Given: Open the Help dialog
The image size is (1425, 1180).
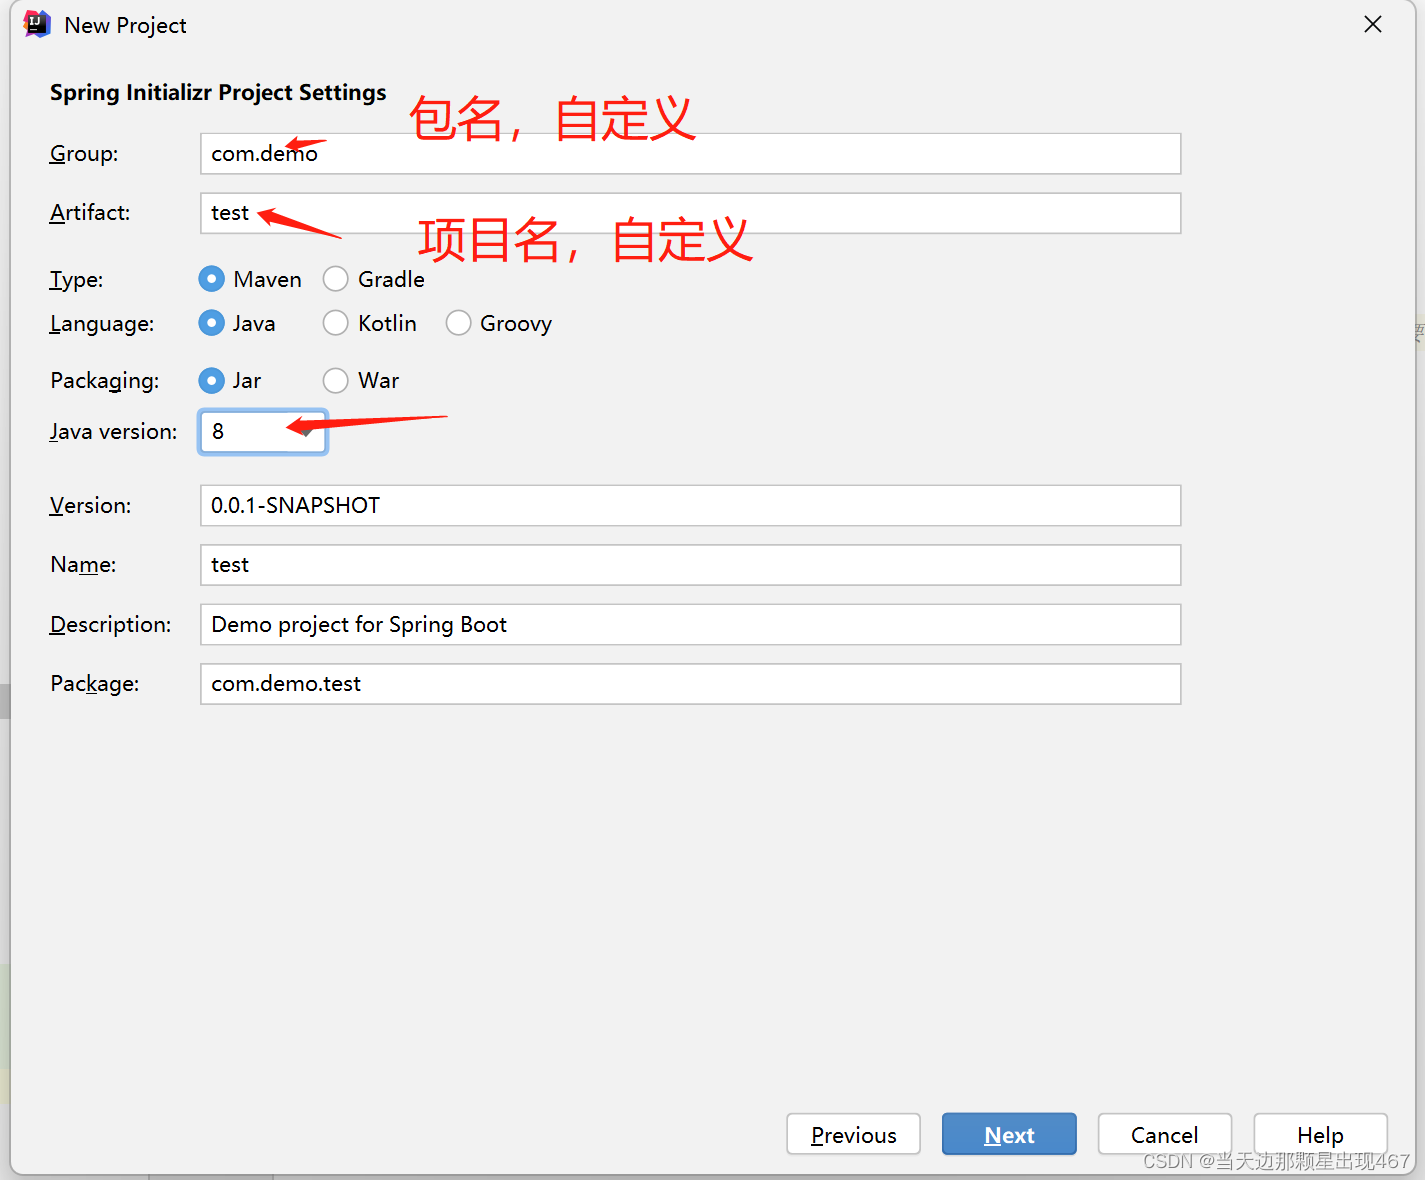Looking at the screenshot, I should 1320,1134.
